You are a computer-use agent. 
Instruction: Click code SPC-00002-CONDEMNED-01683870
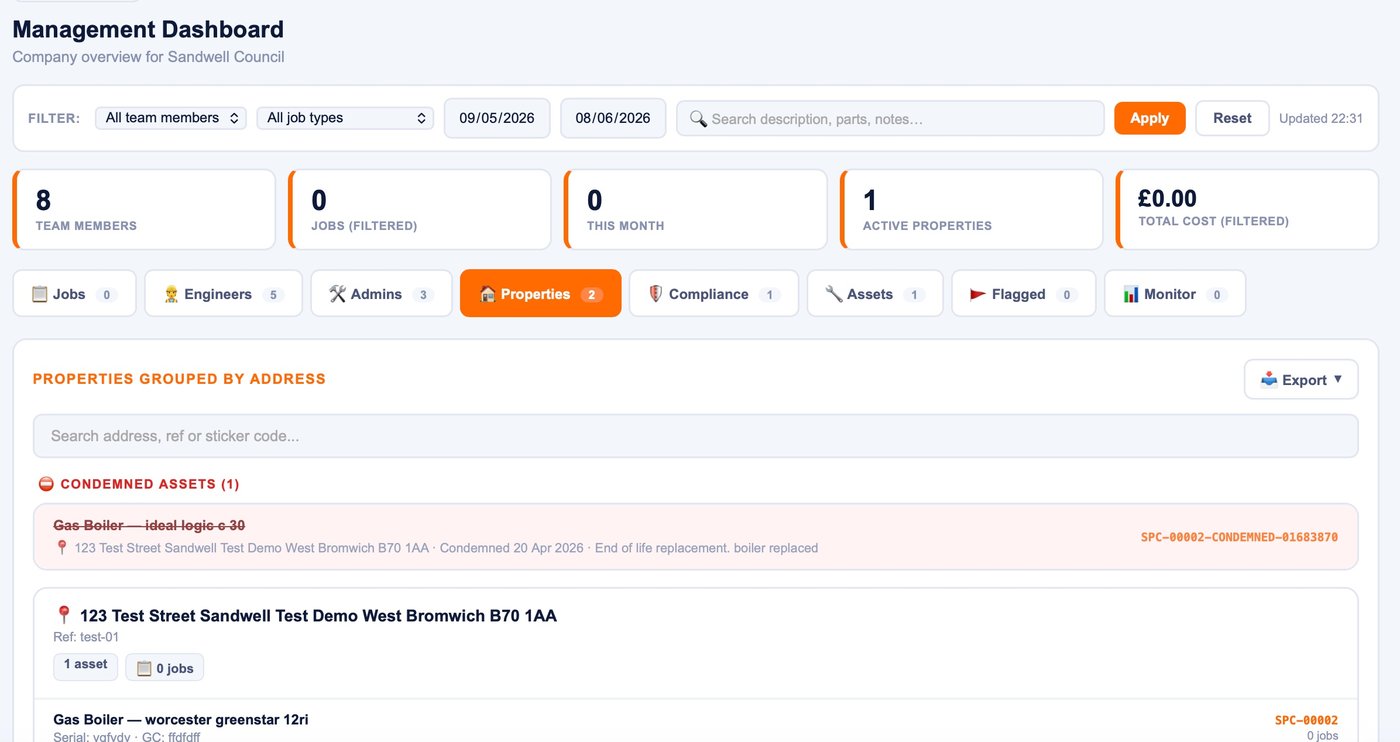(x=1239, y=537)
